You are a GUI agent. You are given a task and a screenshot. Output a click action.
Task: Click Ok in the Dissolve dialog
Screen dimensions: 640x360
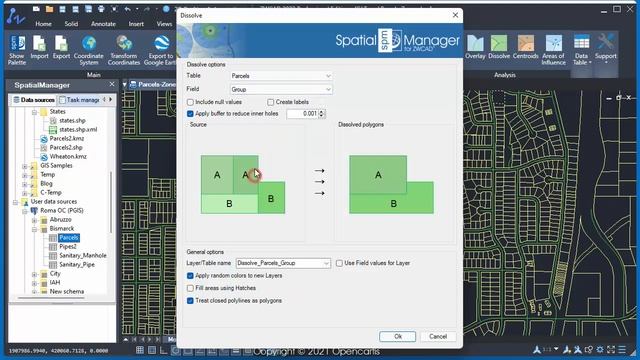click(x=398, y=337)
